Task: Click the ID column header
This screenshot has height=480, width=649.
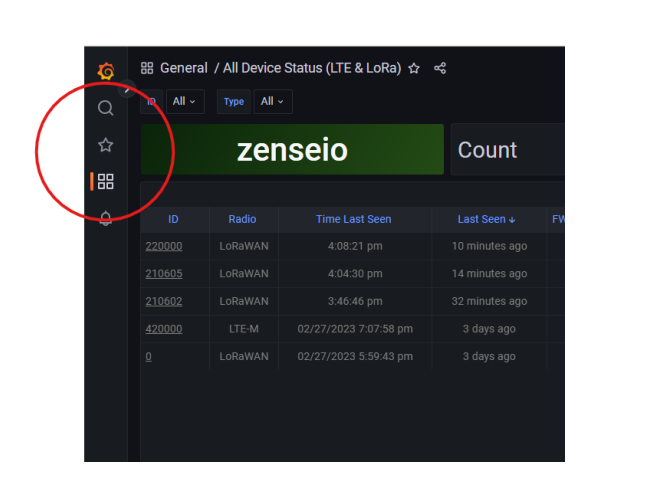Action: (x=173, y=219)
